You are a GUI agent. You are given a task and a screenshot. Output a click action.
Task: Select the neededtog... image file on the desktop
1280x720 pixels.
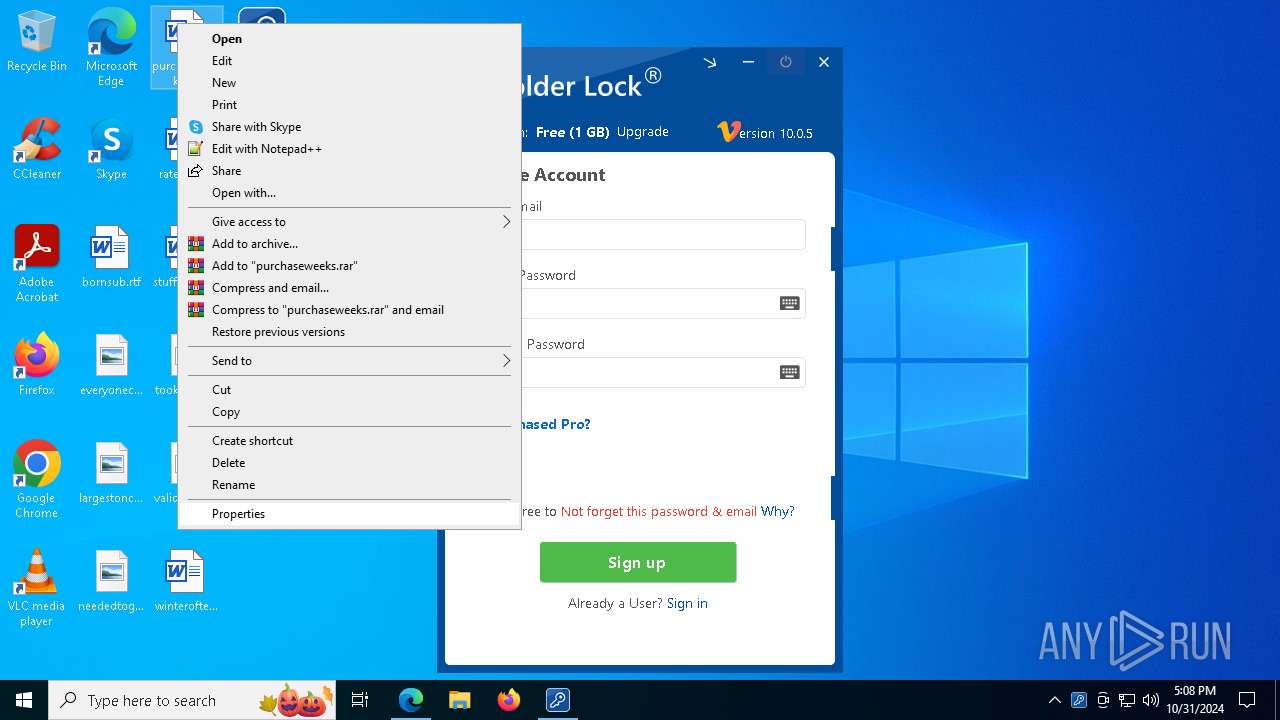point(111,582)
